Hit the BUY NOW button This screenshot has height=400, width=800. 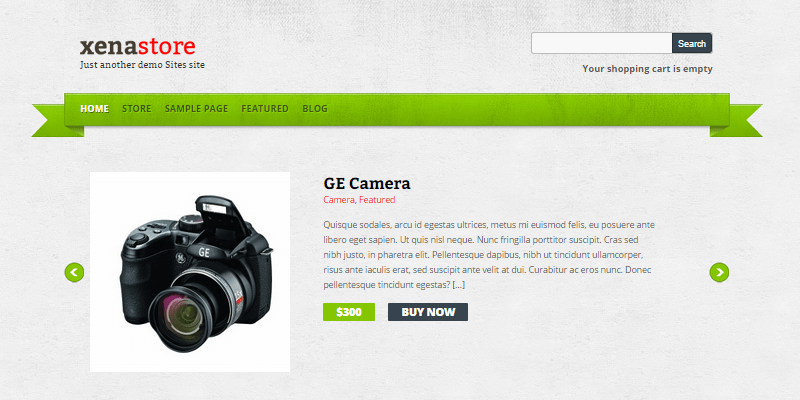(x=428, y=312)
